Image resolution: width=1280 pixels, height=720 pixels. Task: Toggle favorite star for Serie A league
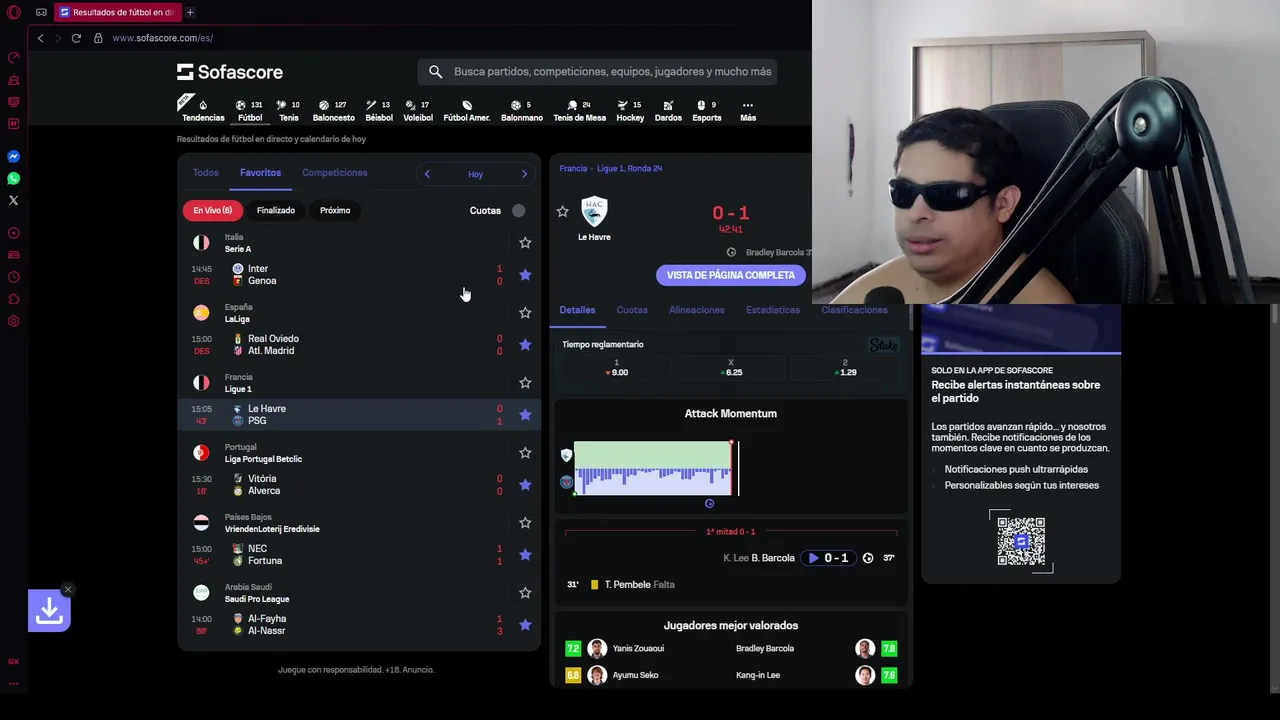click(525, 243)
